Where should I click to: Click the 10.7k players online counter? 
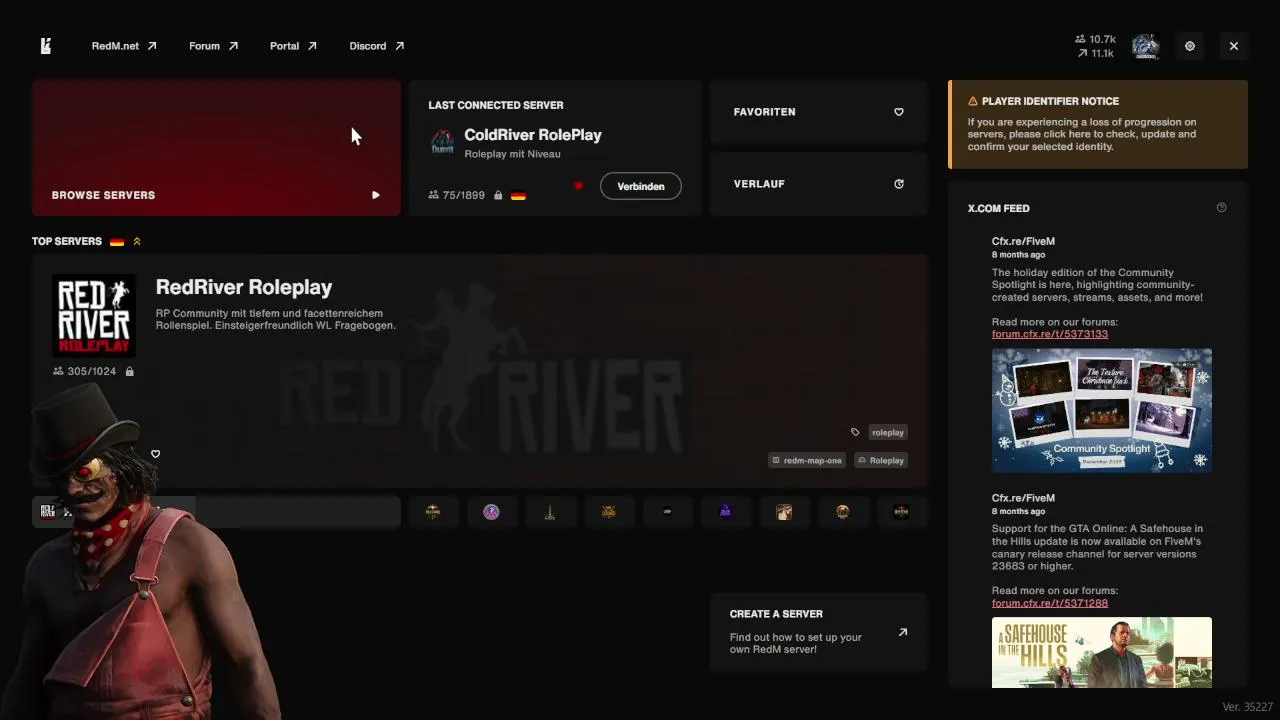click(x=1095, y=39)
